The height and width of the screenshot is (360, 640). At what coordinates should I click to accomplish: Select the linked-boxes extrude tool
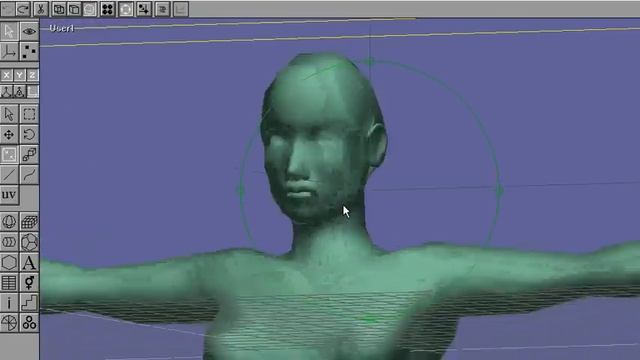pos(29,155)
